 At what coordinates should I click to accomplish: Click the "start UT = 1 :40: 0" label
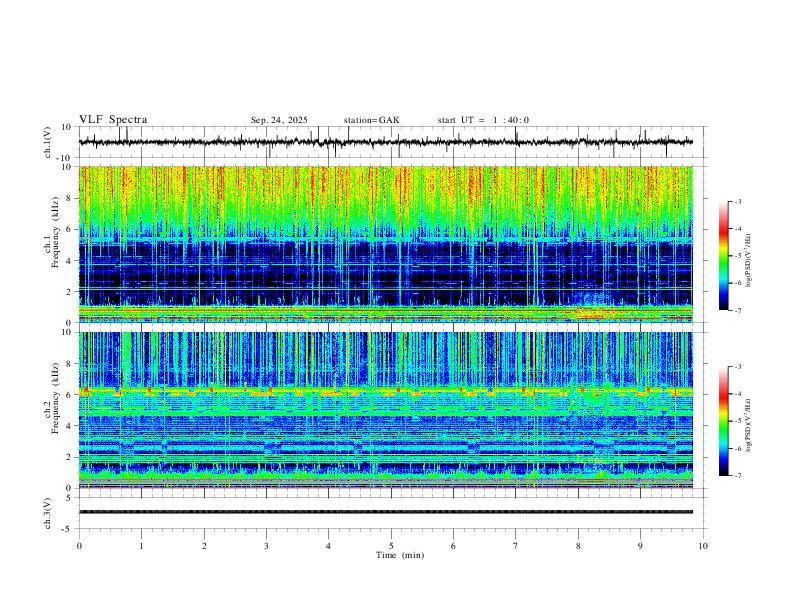pyautogui.click(x=483, y=120)
